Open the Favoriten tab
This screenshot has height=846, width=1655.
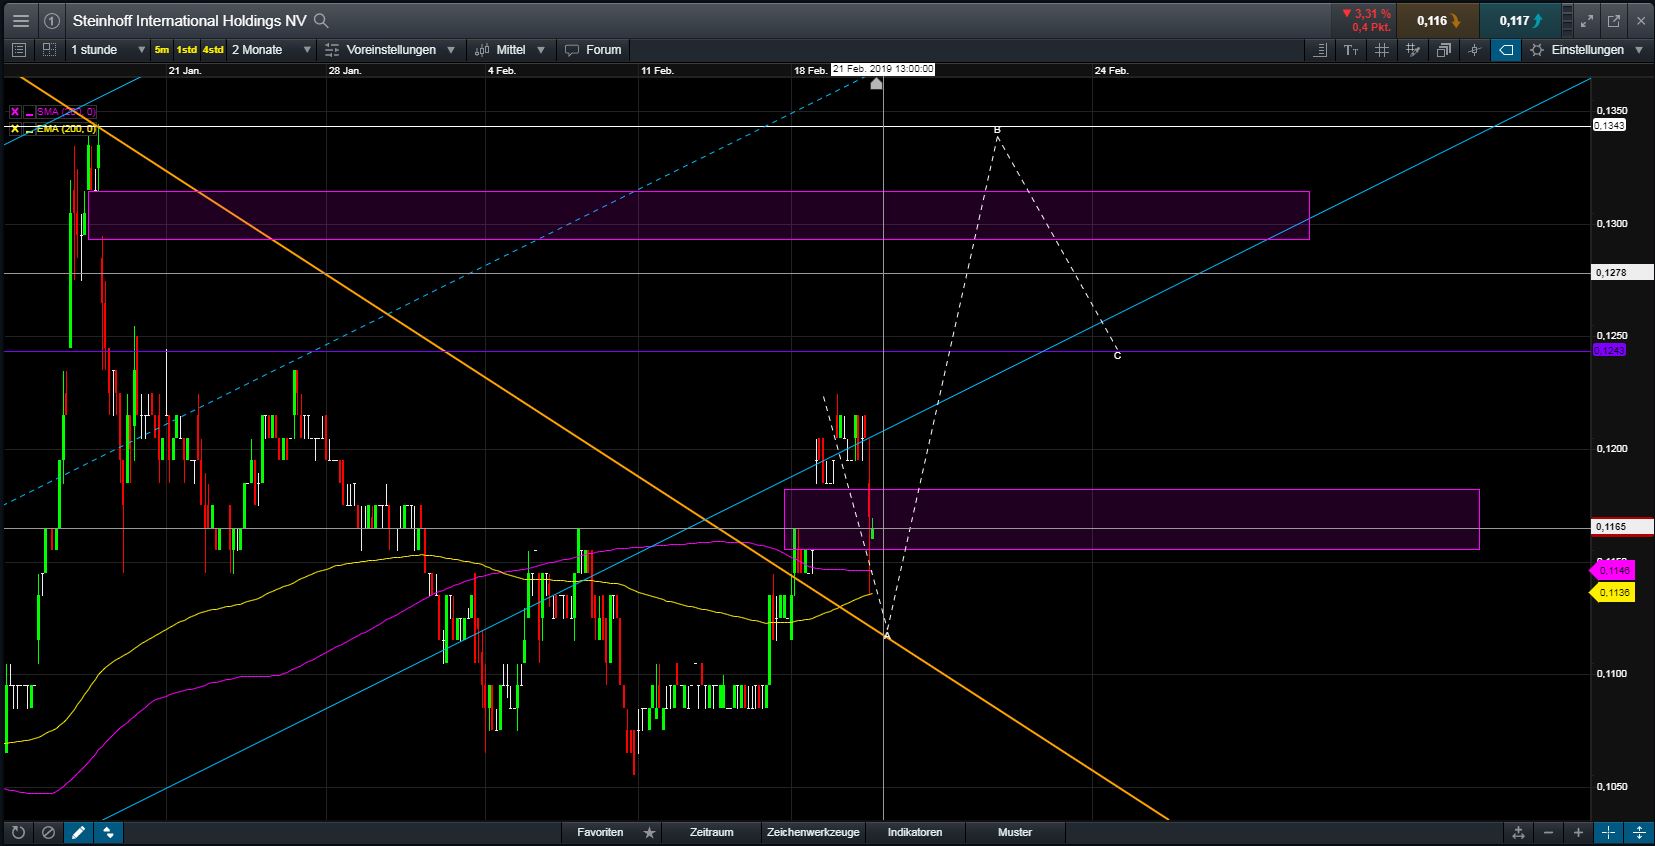[600, 832]
